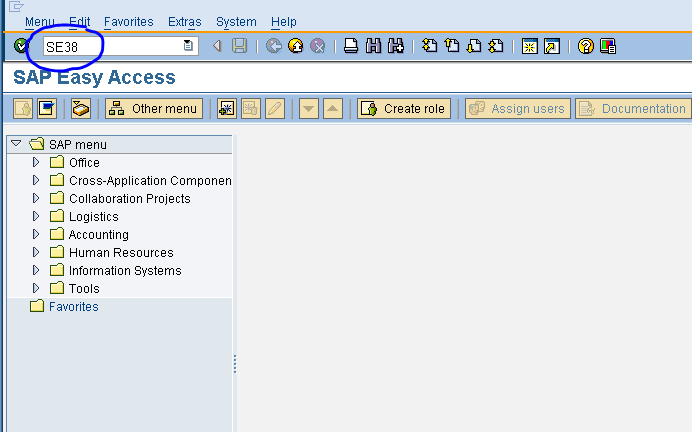Expand the Cross-Application Components folder
Image resolution: width=692 pixels, height=432 pixels.
(x=36, y=180)
